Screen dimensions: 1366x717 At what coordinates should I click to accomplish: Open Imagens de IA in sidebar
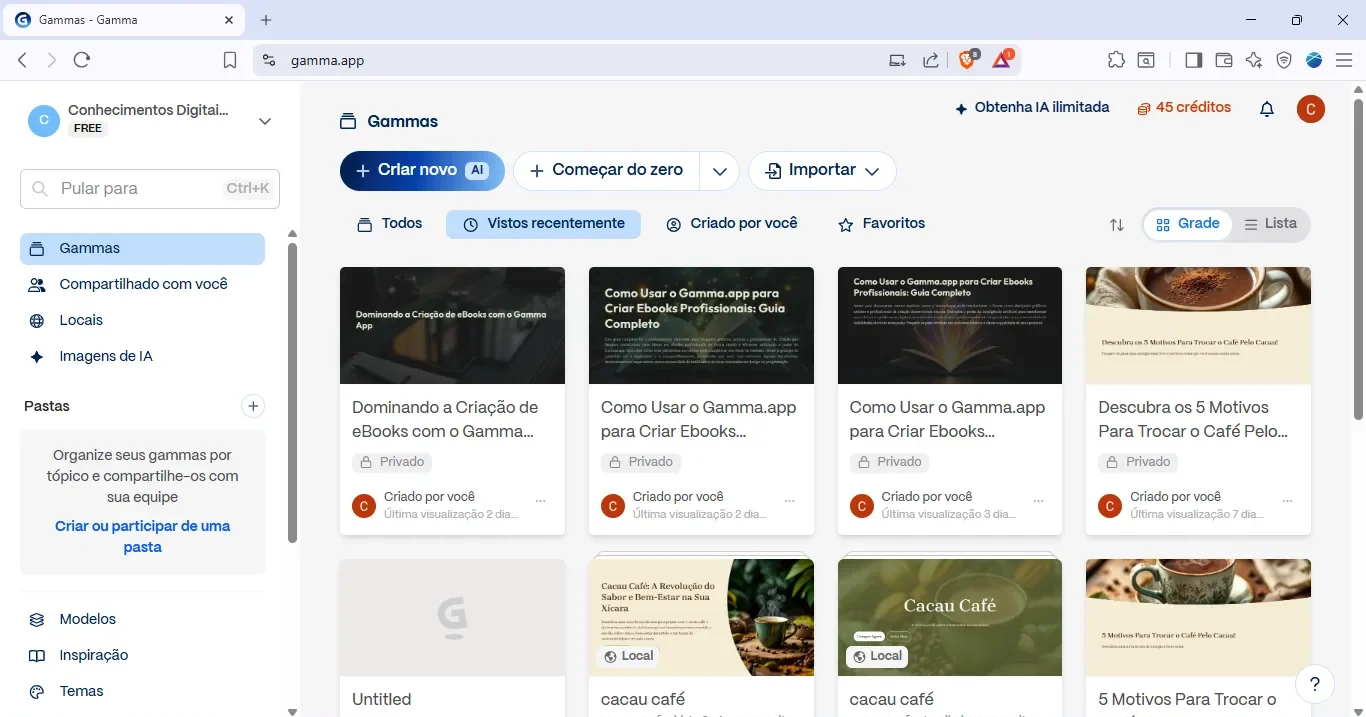[x=142, y=356]
